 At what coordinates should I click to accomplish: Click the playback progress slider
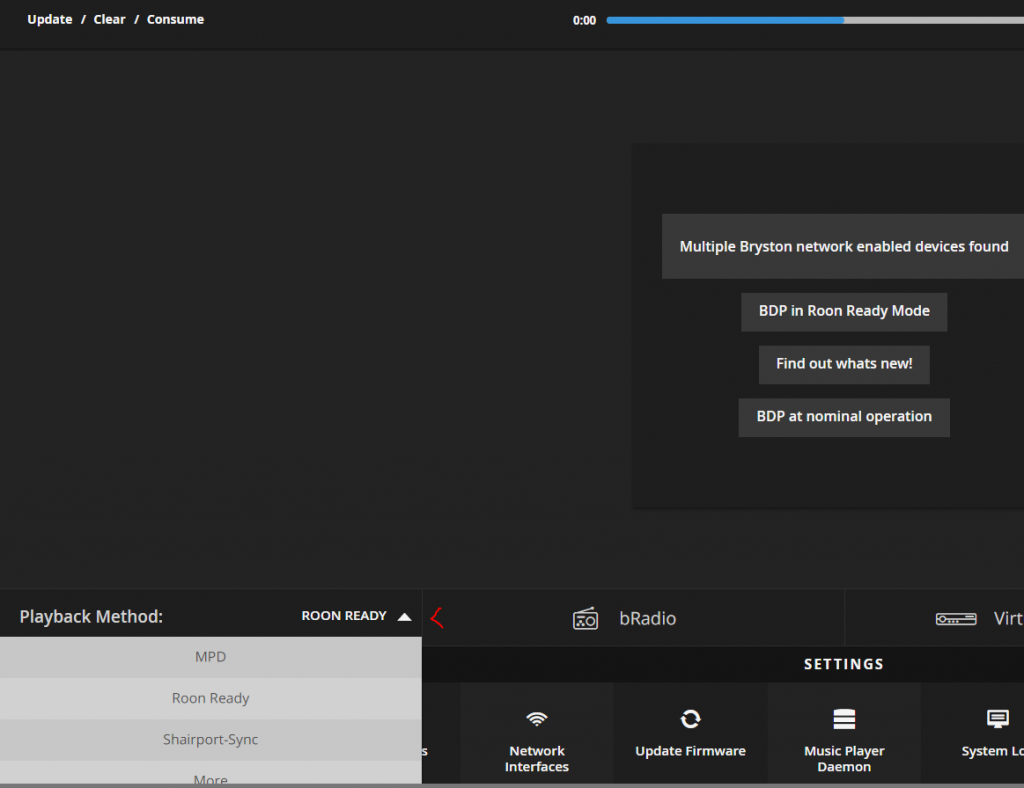pyautogui.click(x=815, y=20)
